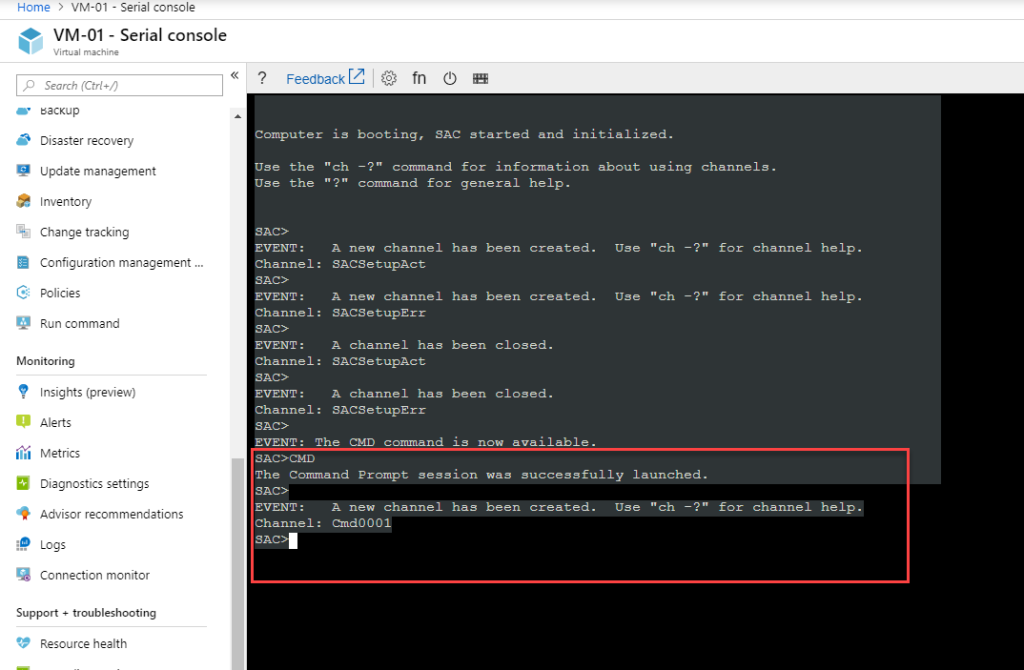Send function keys using the fn icon
The height and width of the screenshot is (670, 1024).
pos(419,78)
